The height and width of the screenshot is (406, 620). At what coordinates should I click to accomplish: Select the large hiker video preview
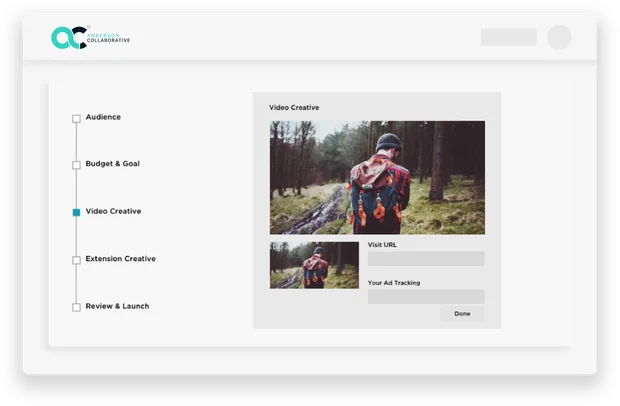coord(377,178)
